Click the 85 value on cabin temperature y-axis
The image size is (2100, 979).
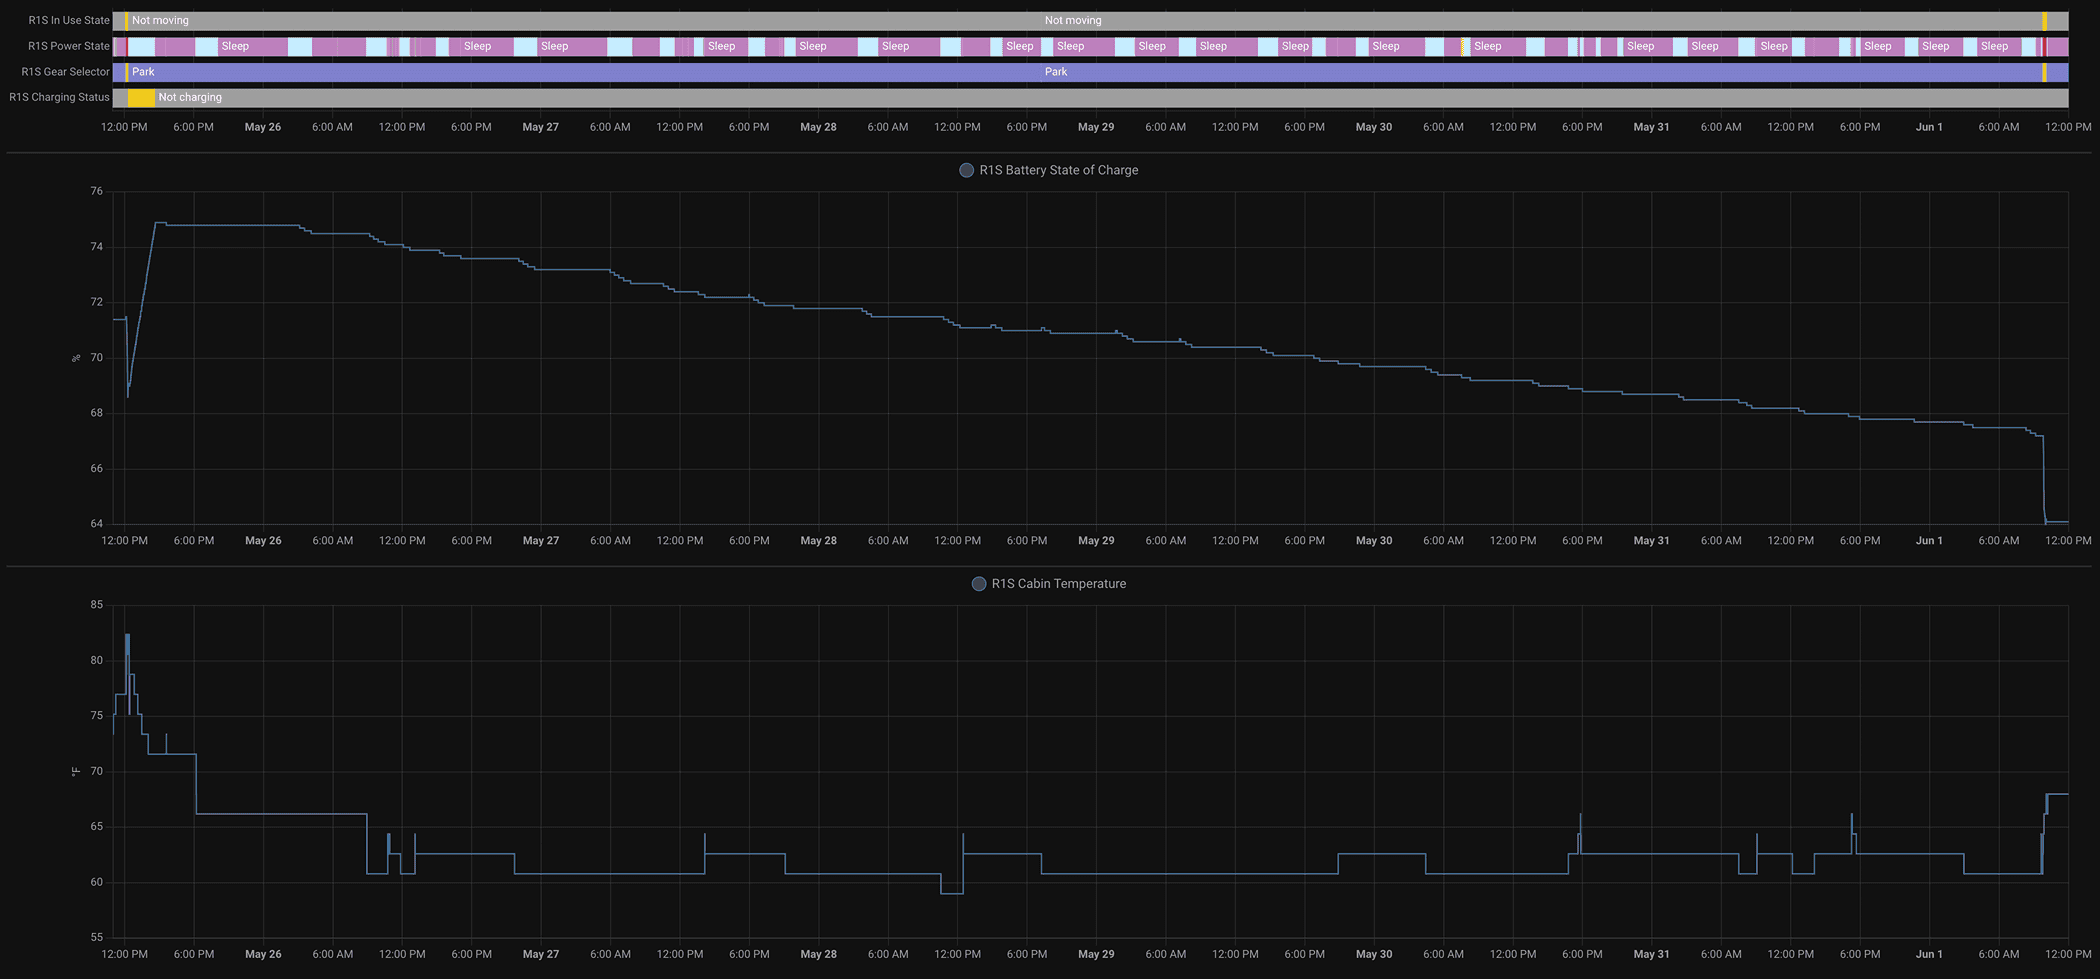coord(96,605)
